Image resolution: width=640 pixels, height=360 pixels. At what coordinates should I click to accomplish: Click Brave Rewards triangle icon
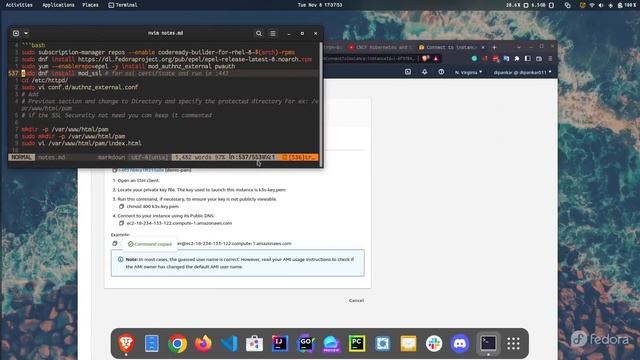coord(436,59)
